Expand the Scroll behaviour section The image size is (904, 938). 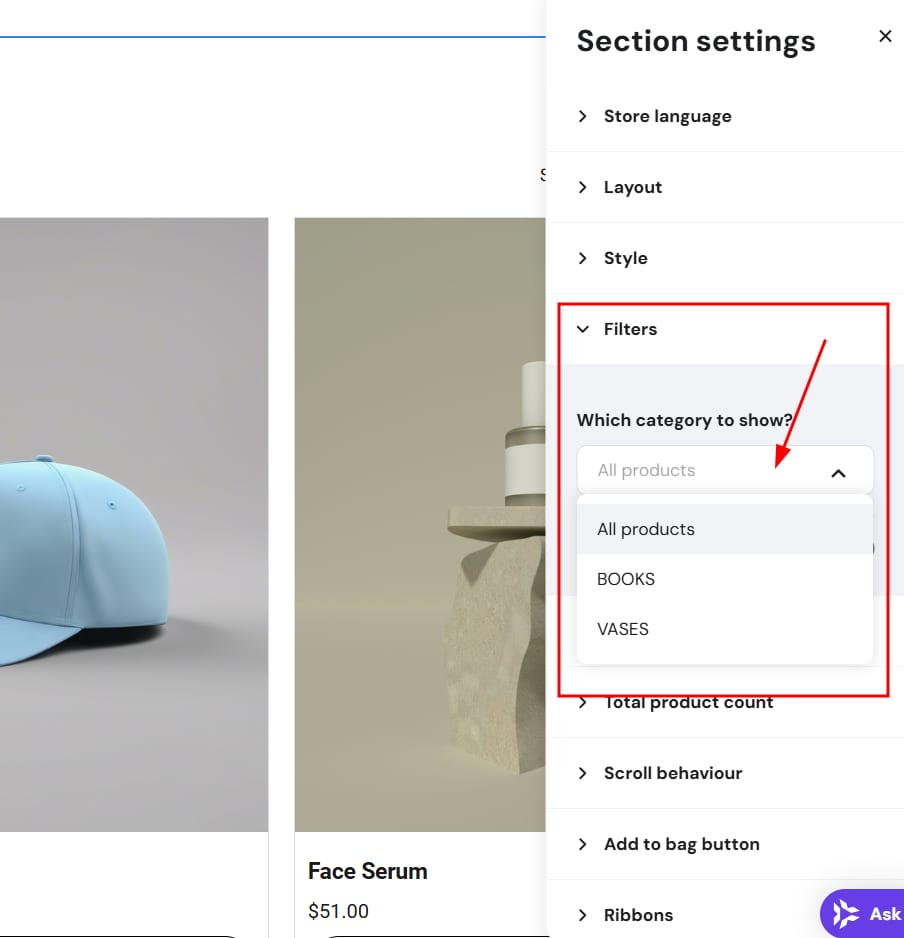pos(672,773)
